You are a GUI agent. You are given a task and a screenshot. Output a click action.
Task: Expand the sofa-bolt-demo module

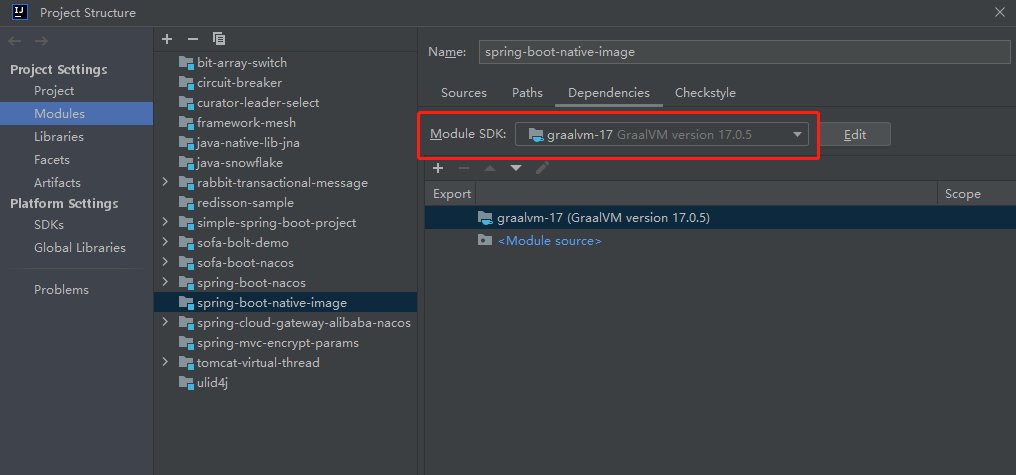coord(165,242)
